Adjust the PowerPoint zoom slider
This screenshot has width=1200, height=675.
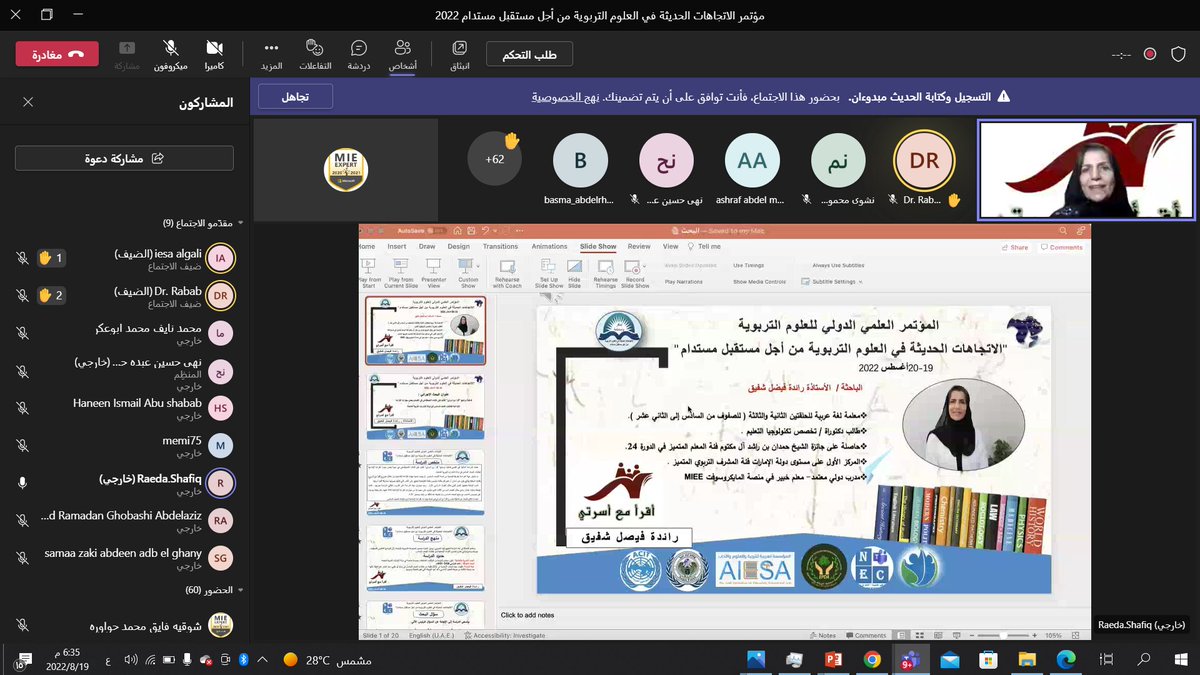click(1005, 635)
